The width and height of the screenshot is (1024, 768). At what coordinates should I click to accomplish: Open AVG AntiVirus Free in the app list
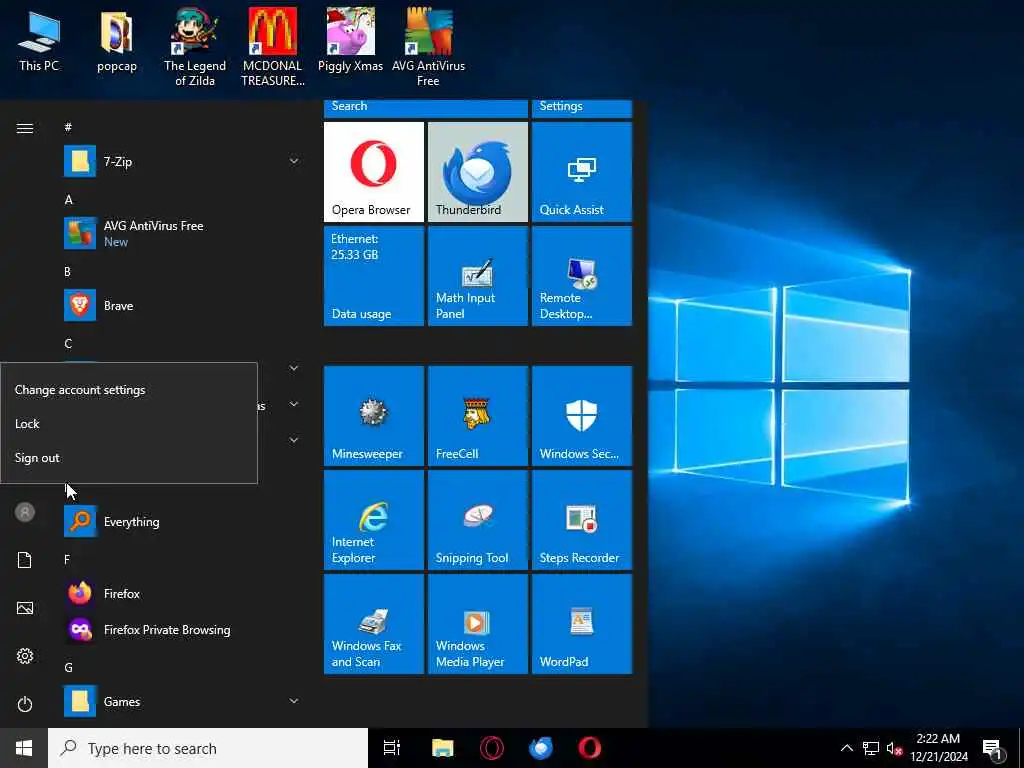pos(183,233)
